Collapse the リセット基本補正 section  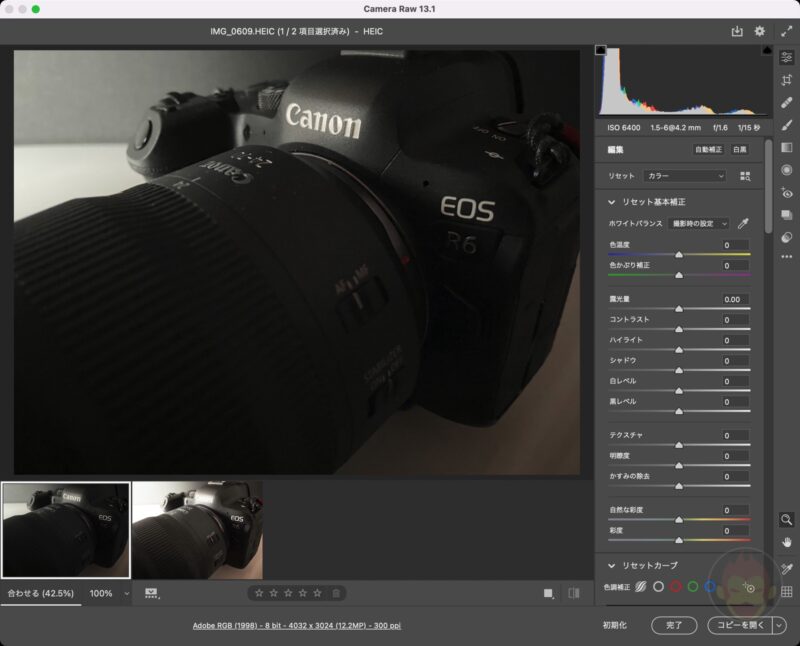[611, 202]
